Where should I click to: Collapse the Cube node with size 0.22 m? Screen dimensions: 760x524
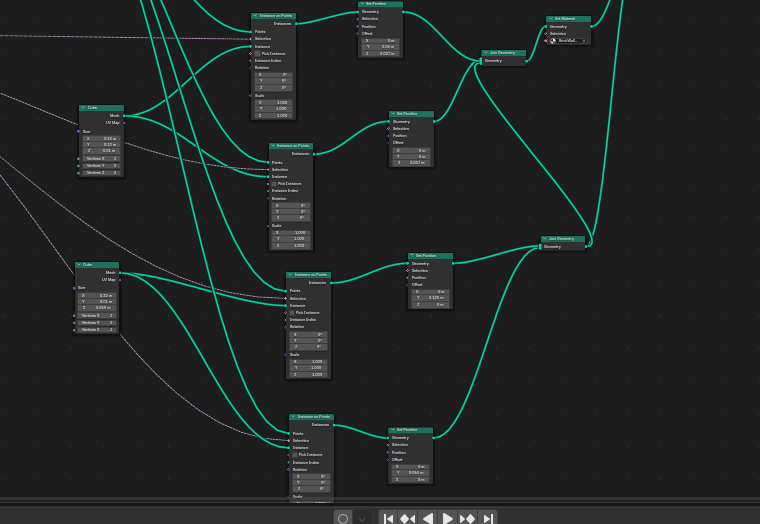79,265
